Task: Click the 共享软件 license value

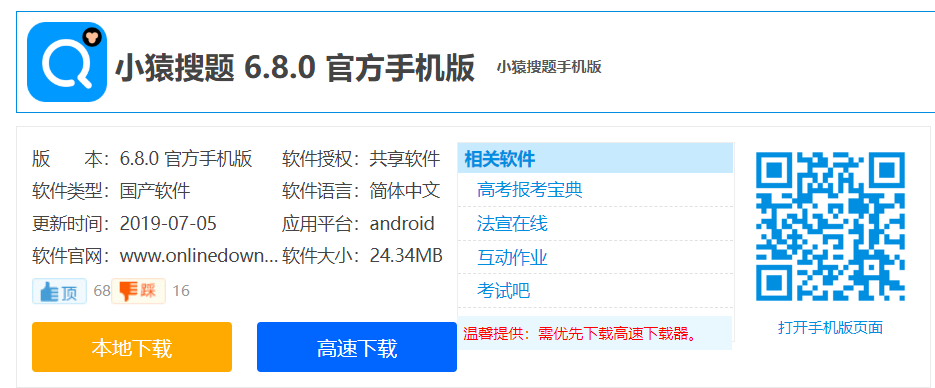Action: coord(405,159)
